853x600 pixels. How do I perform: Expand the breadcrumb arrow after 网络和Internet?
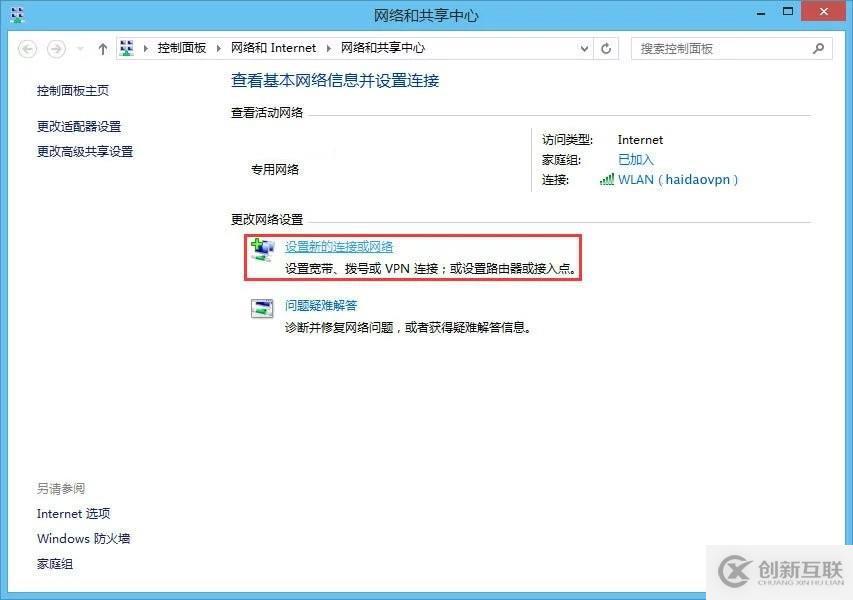point(326,48)
